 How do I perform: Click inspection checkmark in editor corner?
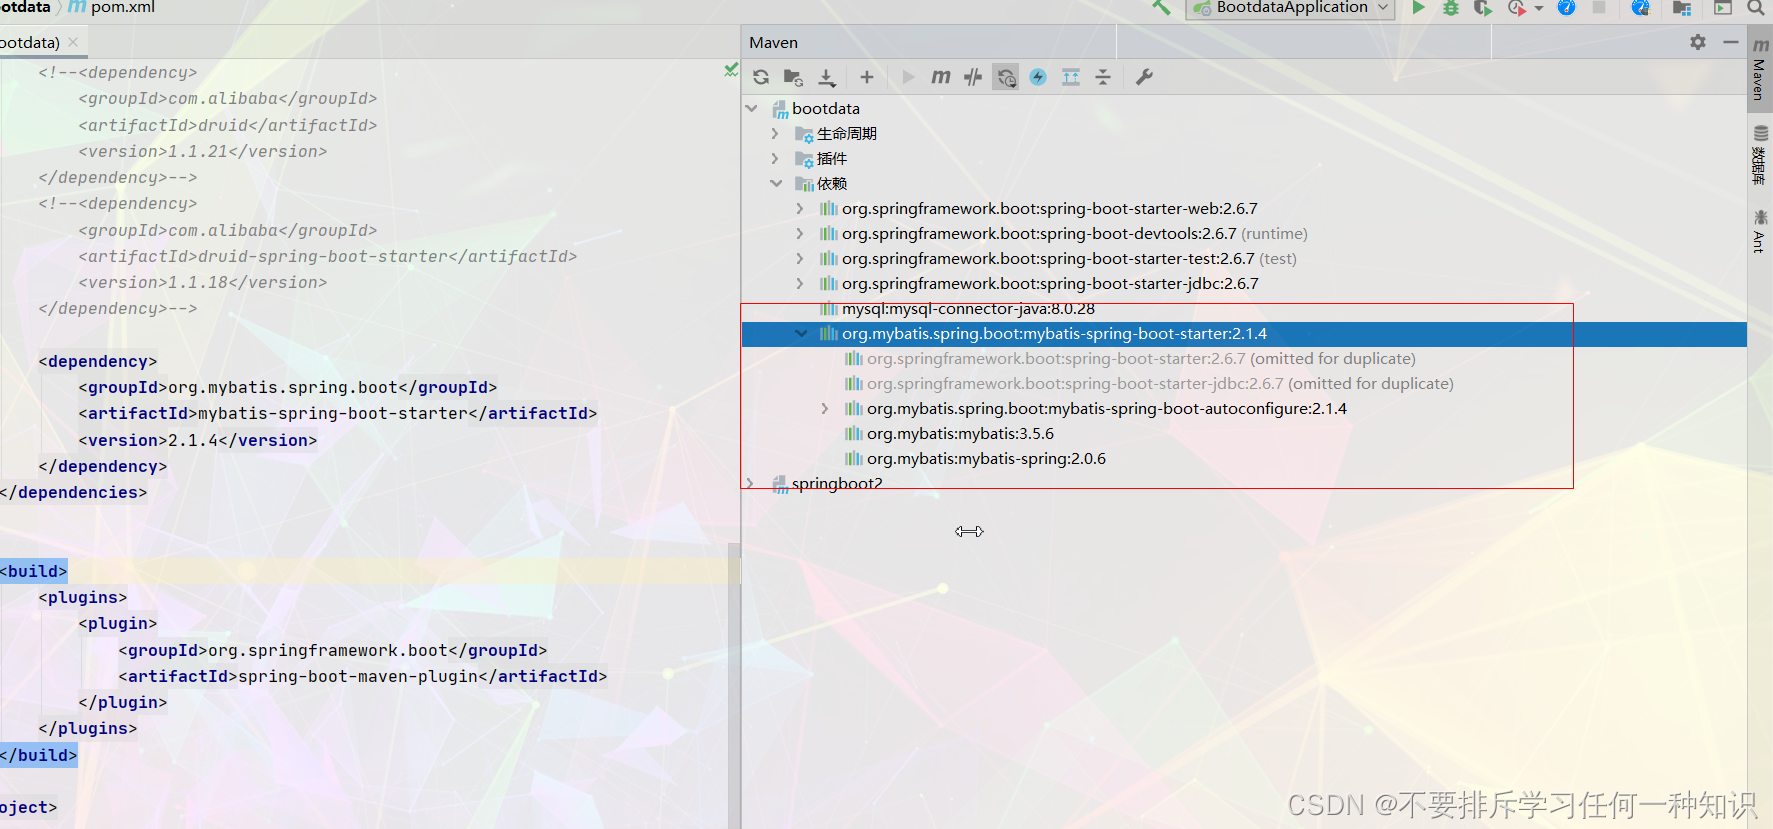pos(731,70)
